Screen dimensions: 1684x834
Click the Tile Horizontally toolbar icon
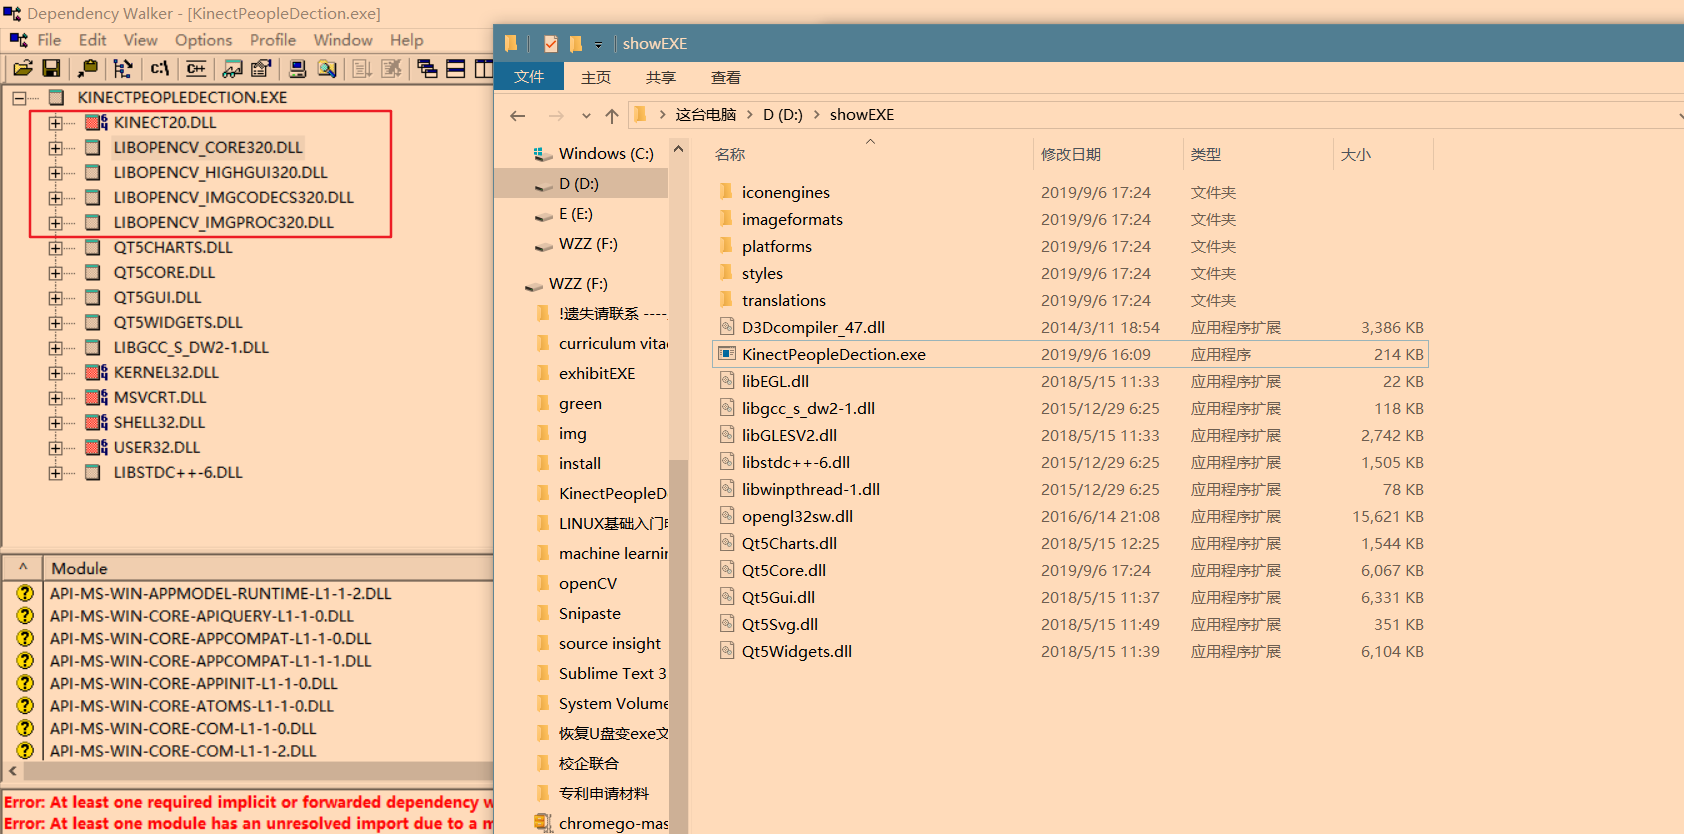(456, 68)
